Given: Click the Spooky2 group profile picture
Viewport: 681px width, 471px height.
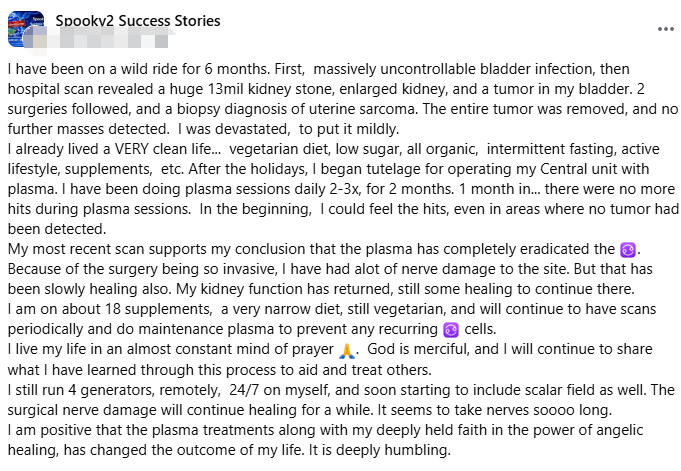Looking at the screenshot, I should pyautogui.click(x=26, y=29).
